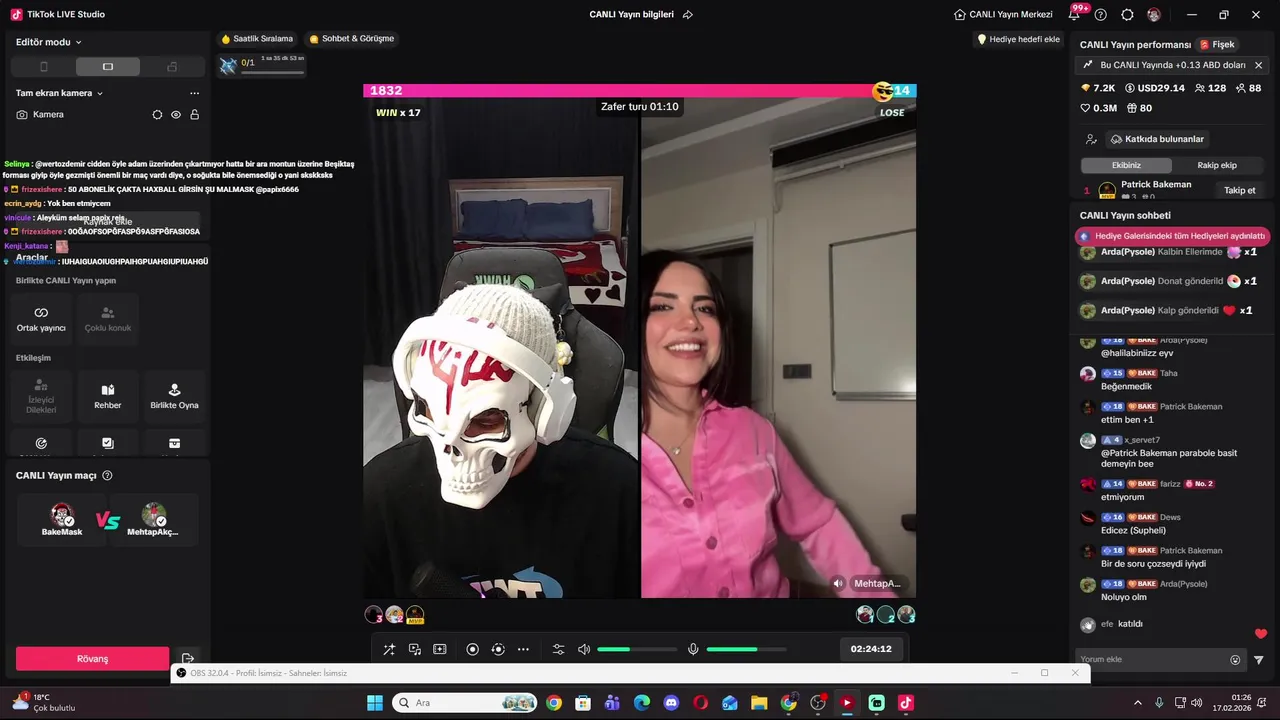Open Windows Start menu

(x=375, y=703)
